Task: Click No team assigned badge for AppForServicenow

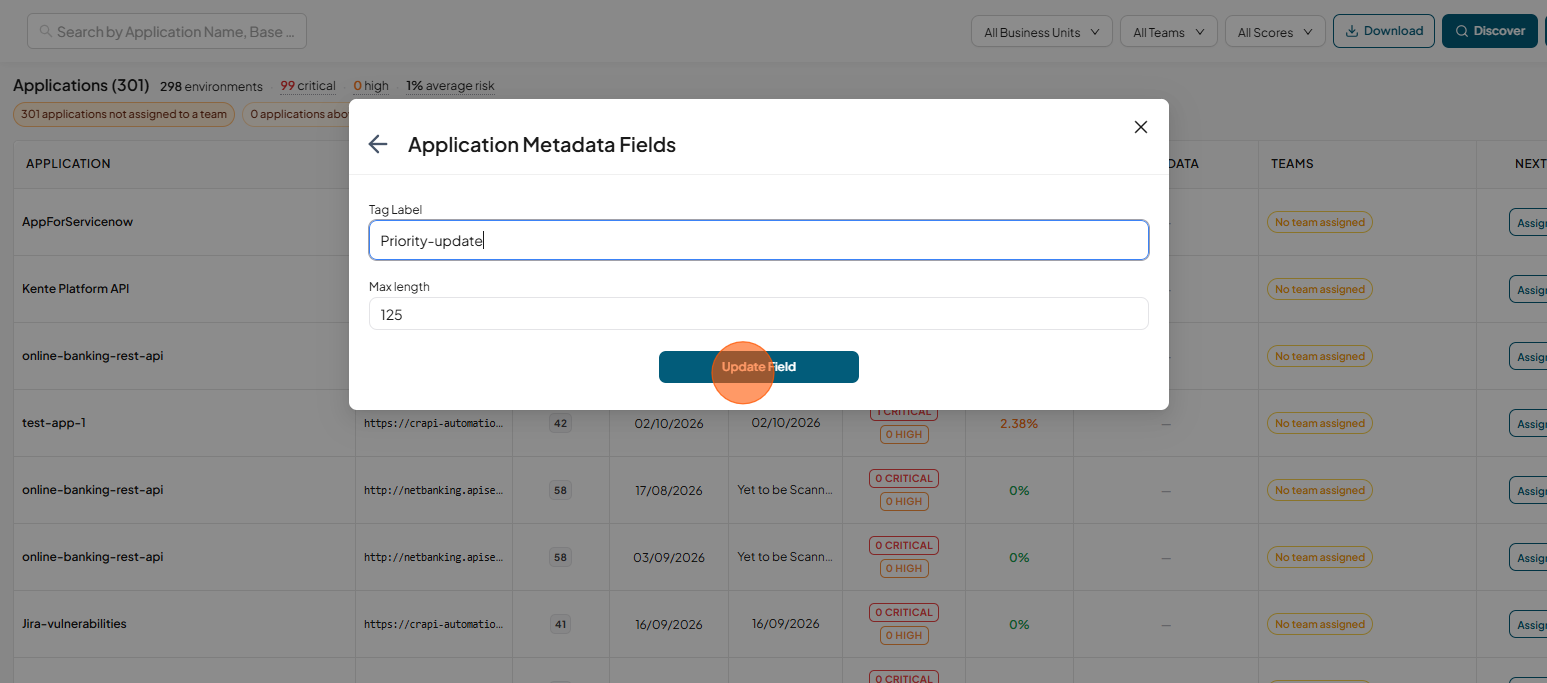Action: (x=1319, y=222)
